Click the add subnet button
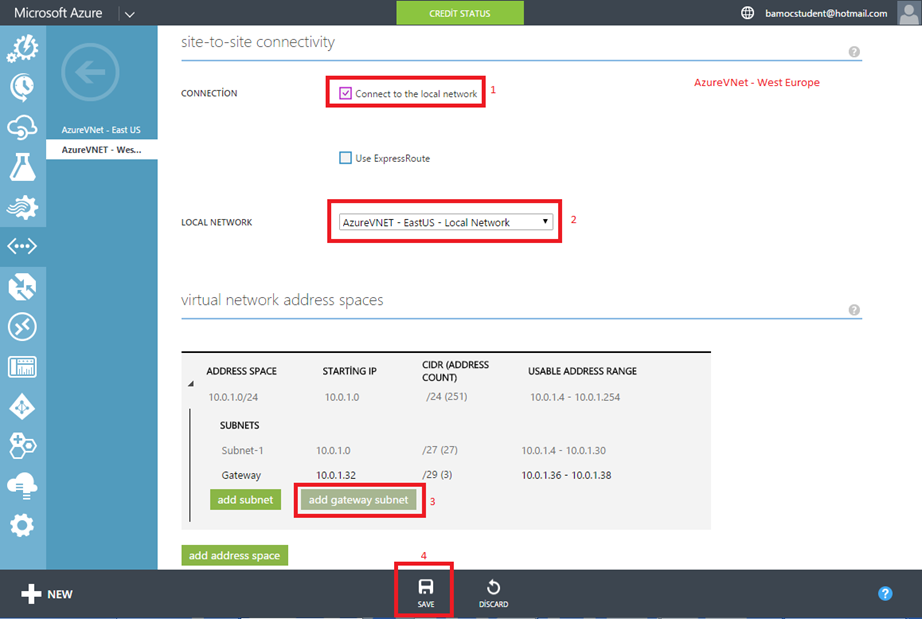Screen dimensions: 922x619 click(x=245, y=500)
